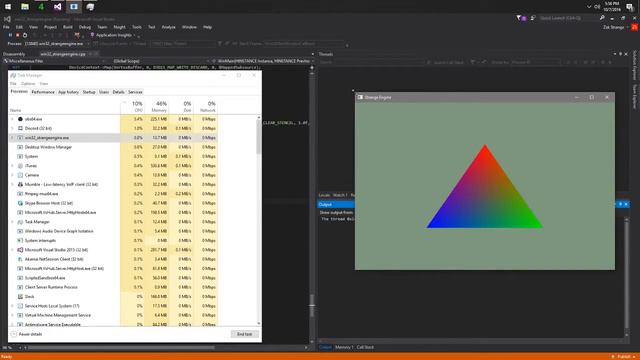This screenshot has width=640, height=360.
Task: Select the Skype Browser Host icon
Action: 20,203
